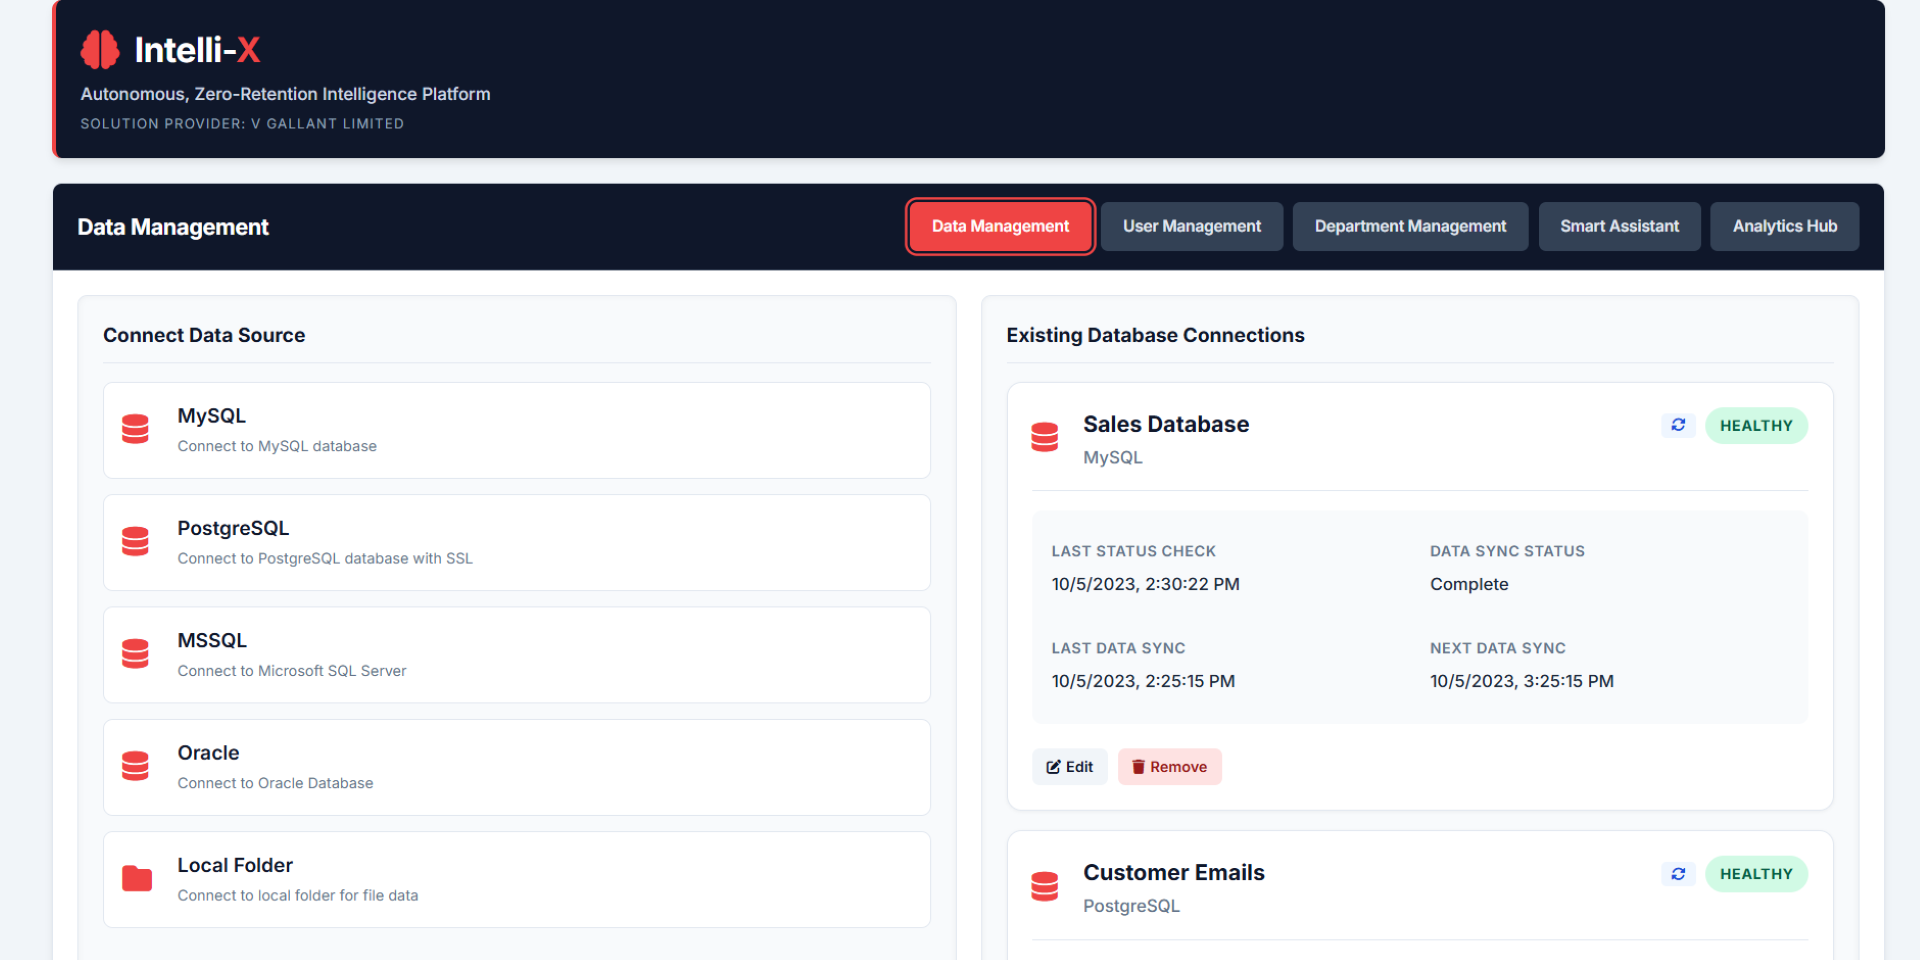Click the Local Folder icon
Screen dimensions: 1920x960
point(136,878)
